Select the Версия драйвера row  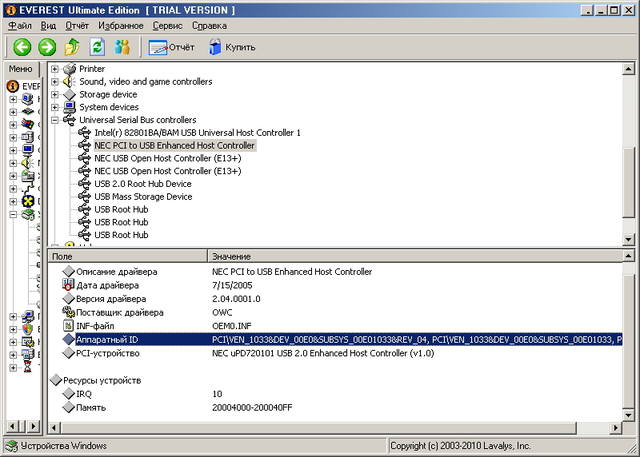(x=335, y=299)
